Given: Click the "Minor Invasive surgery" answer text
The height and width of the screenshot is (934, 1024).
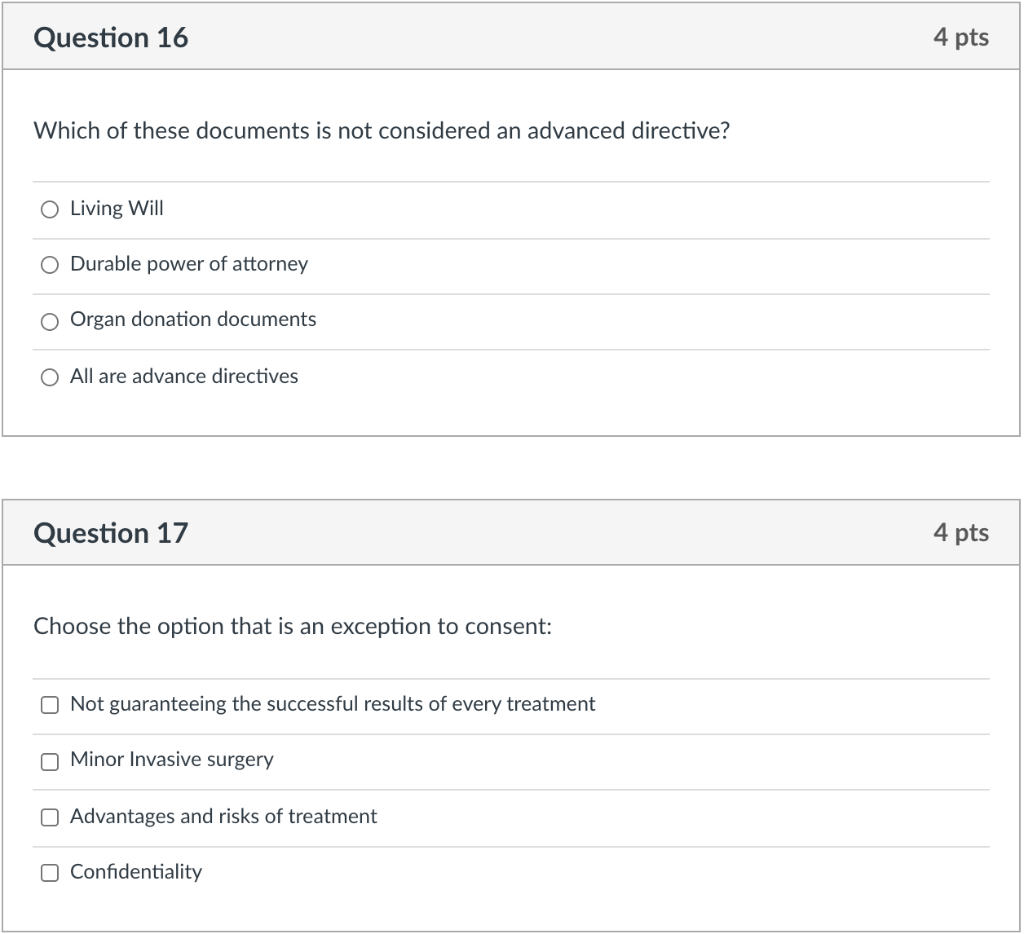Looking at the screenshot, I should [170, 760].
